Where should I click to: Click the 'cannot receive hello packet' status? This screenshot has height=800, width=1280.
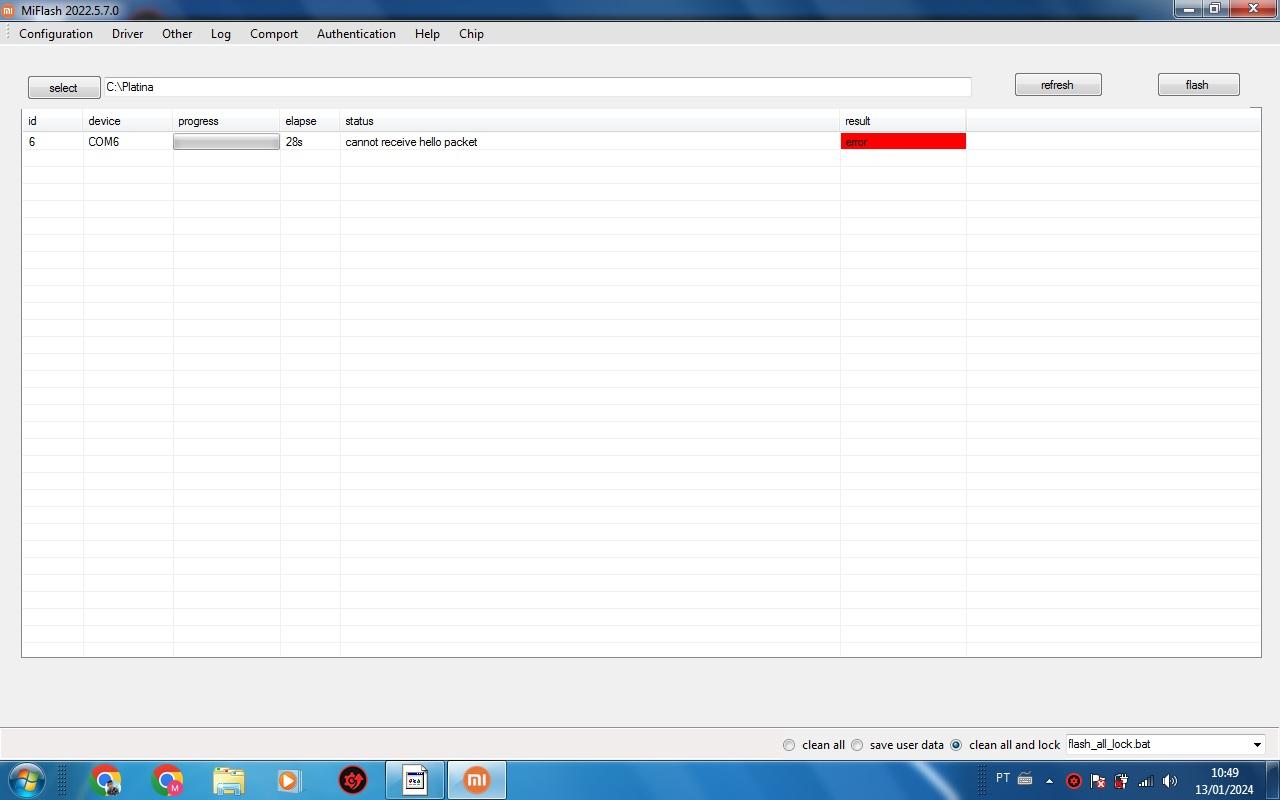tap(411, 142)
